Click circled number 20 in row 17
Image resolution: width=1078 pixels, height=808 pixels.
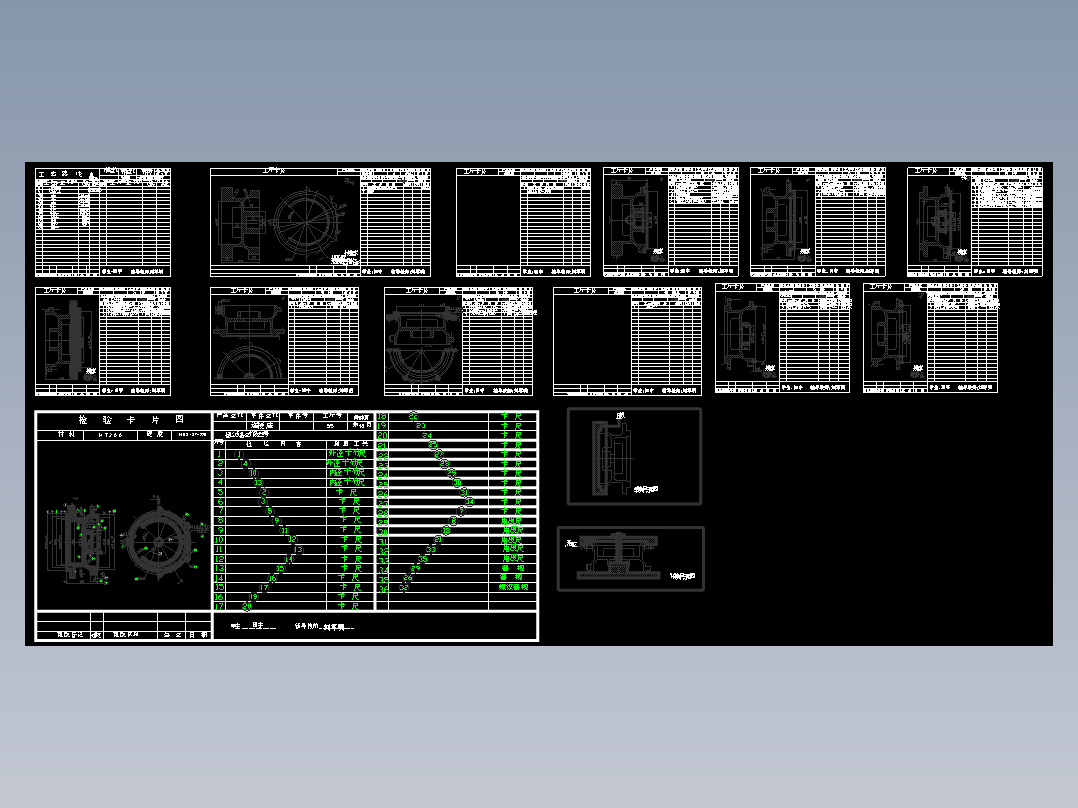247,606
